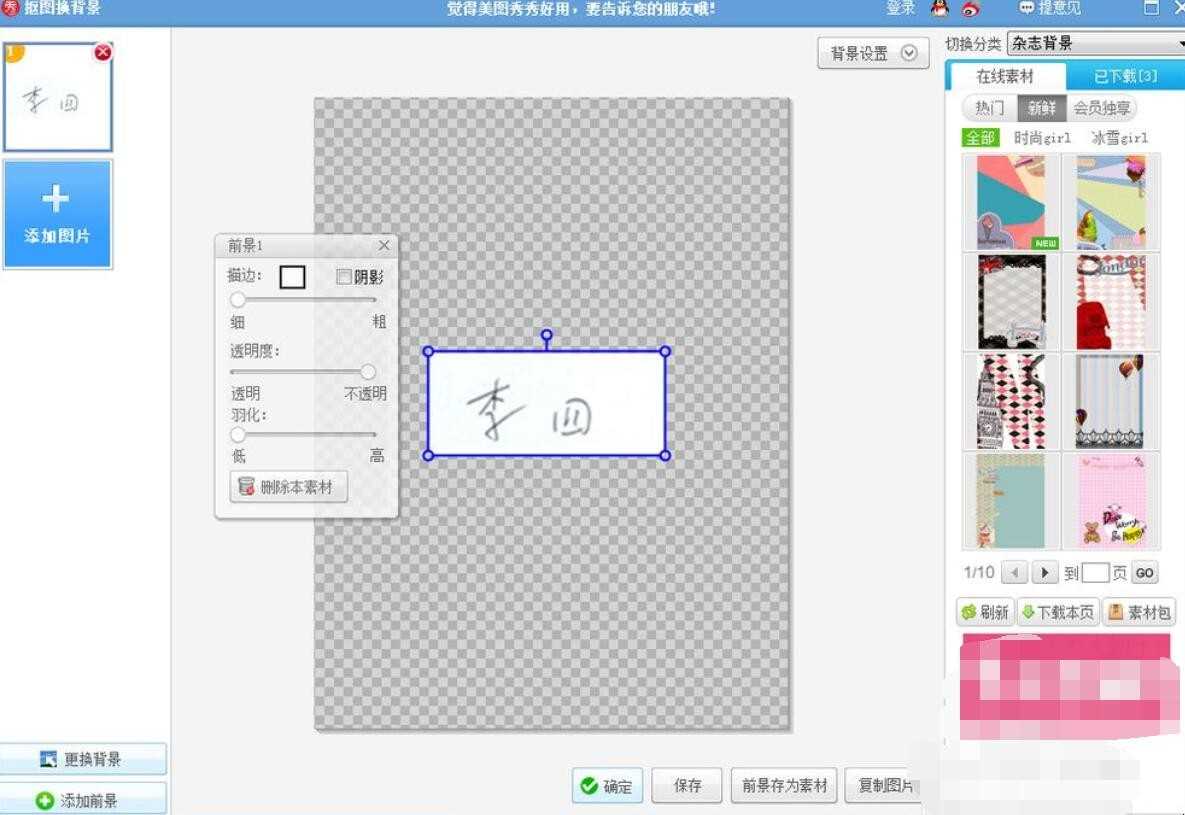1185x815 pixels.
Task: Go to previous page of materials
Action: 1014,572
